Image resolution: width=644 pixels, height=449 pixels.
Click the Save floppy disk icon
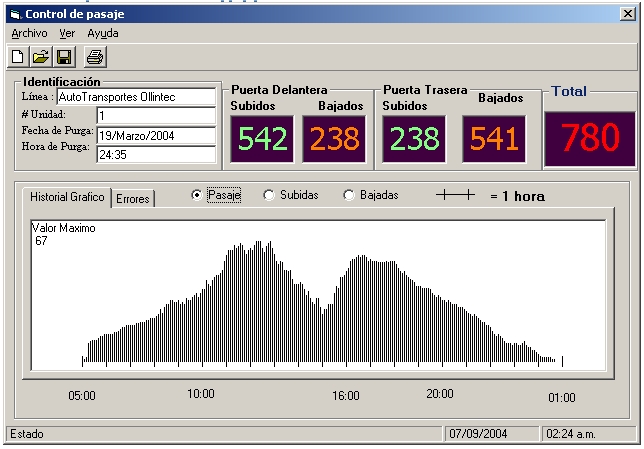64,56
